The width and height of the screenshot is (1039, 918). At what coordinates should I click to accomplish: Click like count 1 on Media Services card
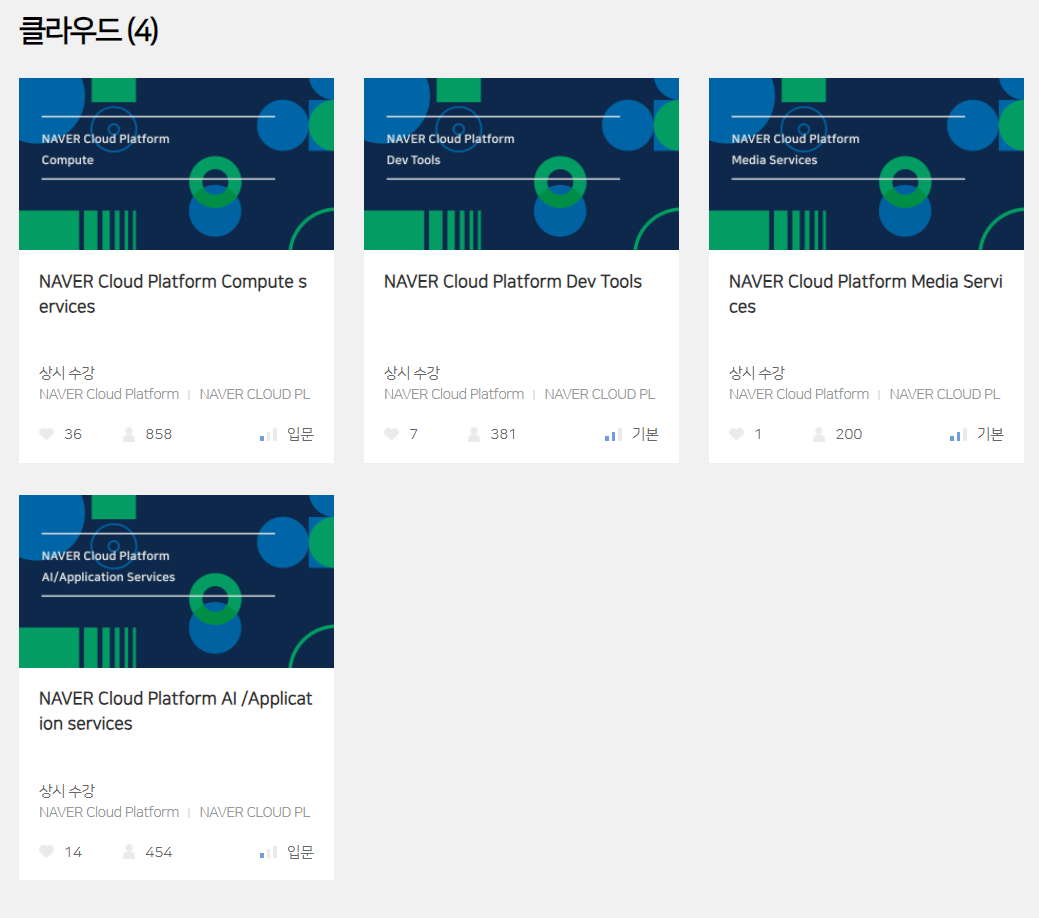pyautogui.click(x=758, y=434)
